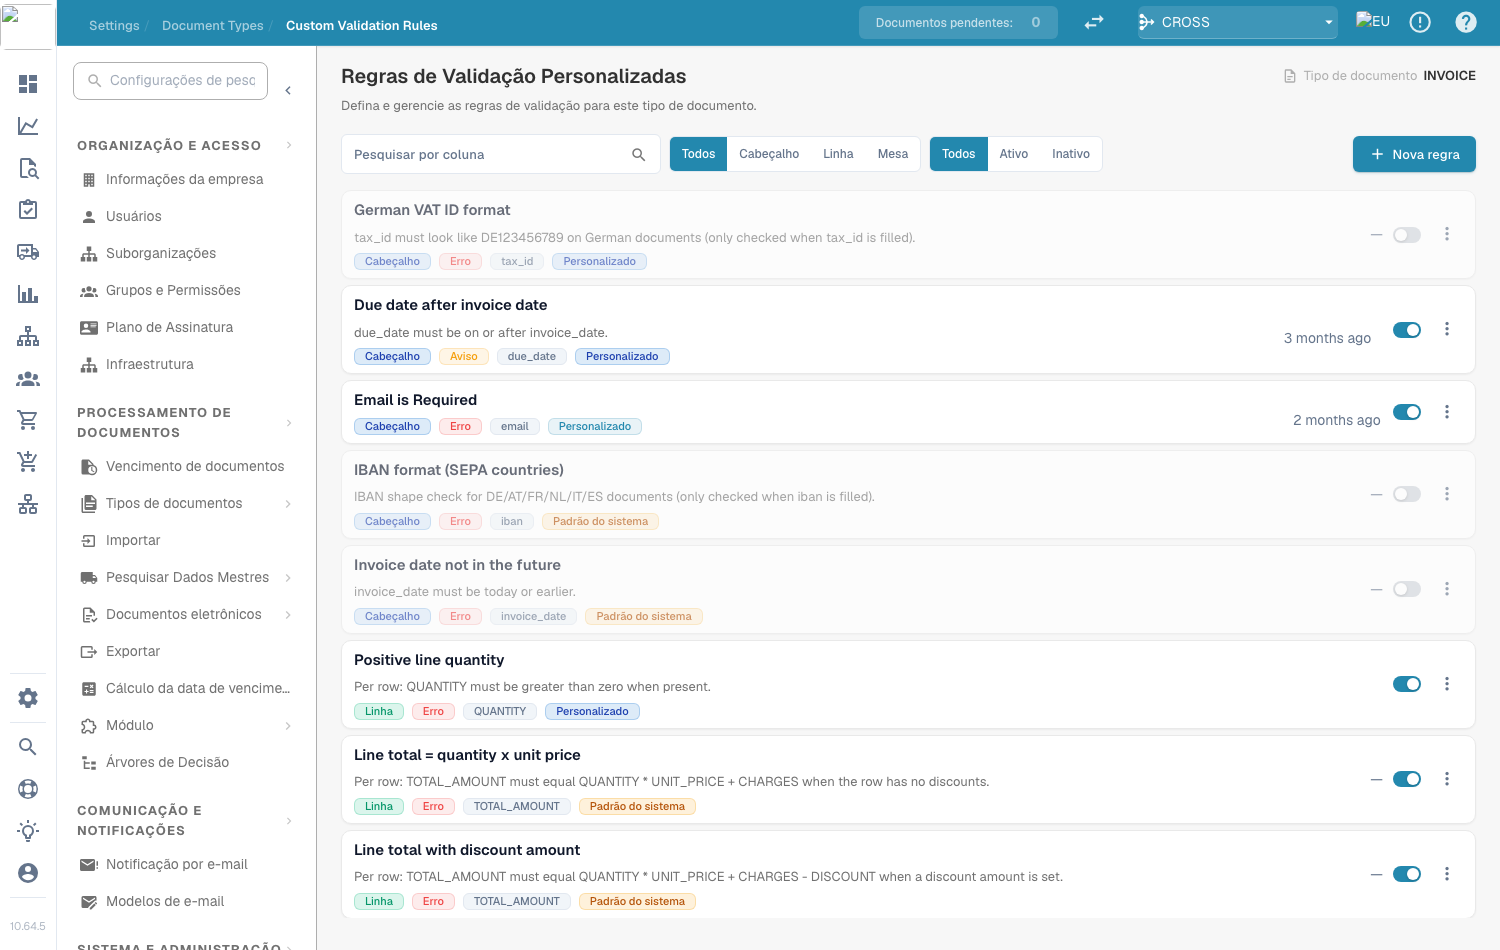Focus Configurações de pesquisa search box

coord(170,80)
